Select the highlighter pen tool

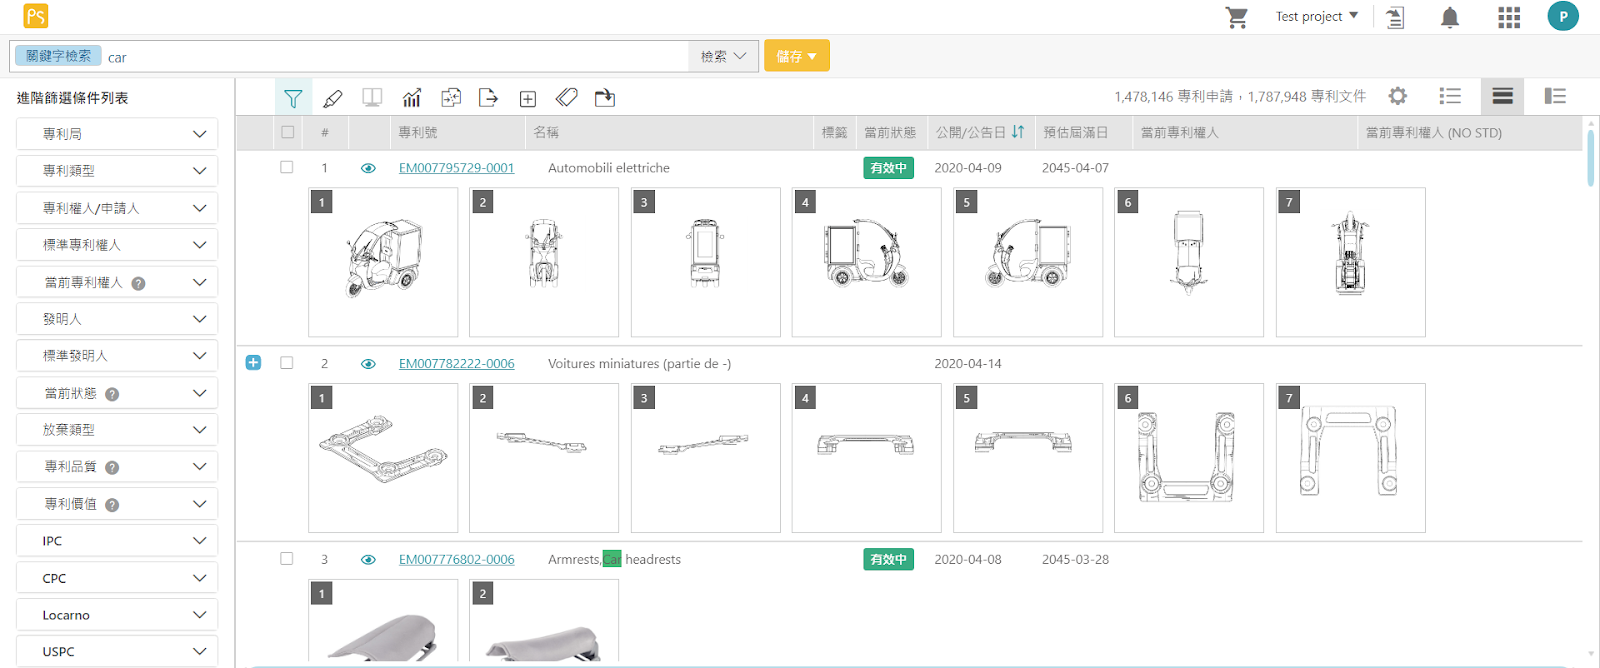pos(333,98)
